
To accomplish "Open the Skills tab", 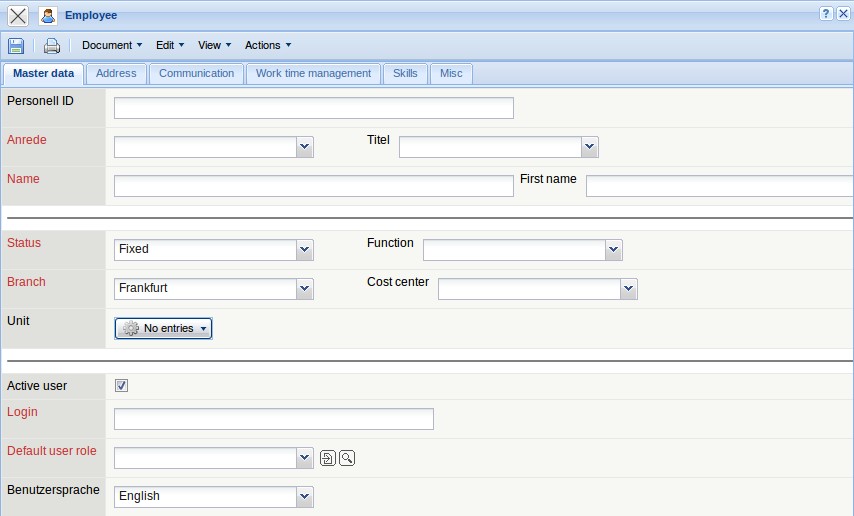I will point(405,73).
